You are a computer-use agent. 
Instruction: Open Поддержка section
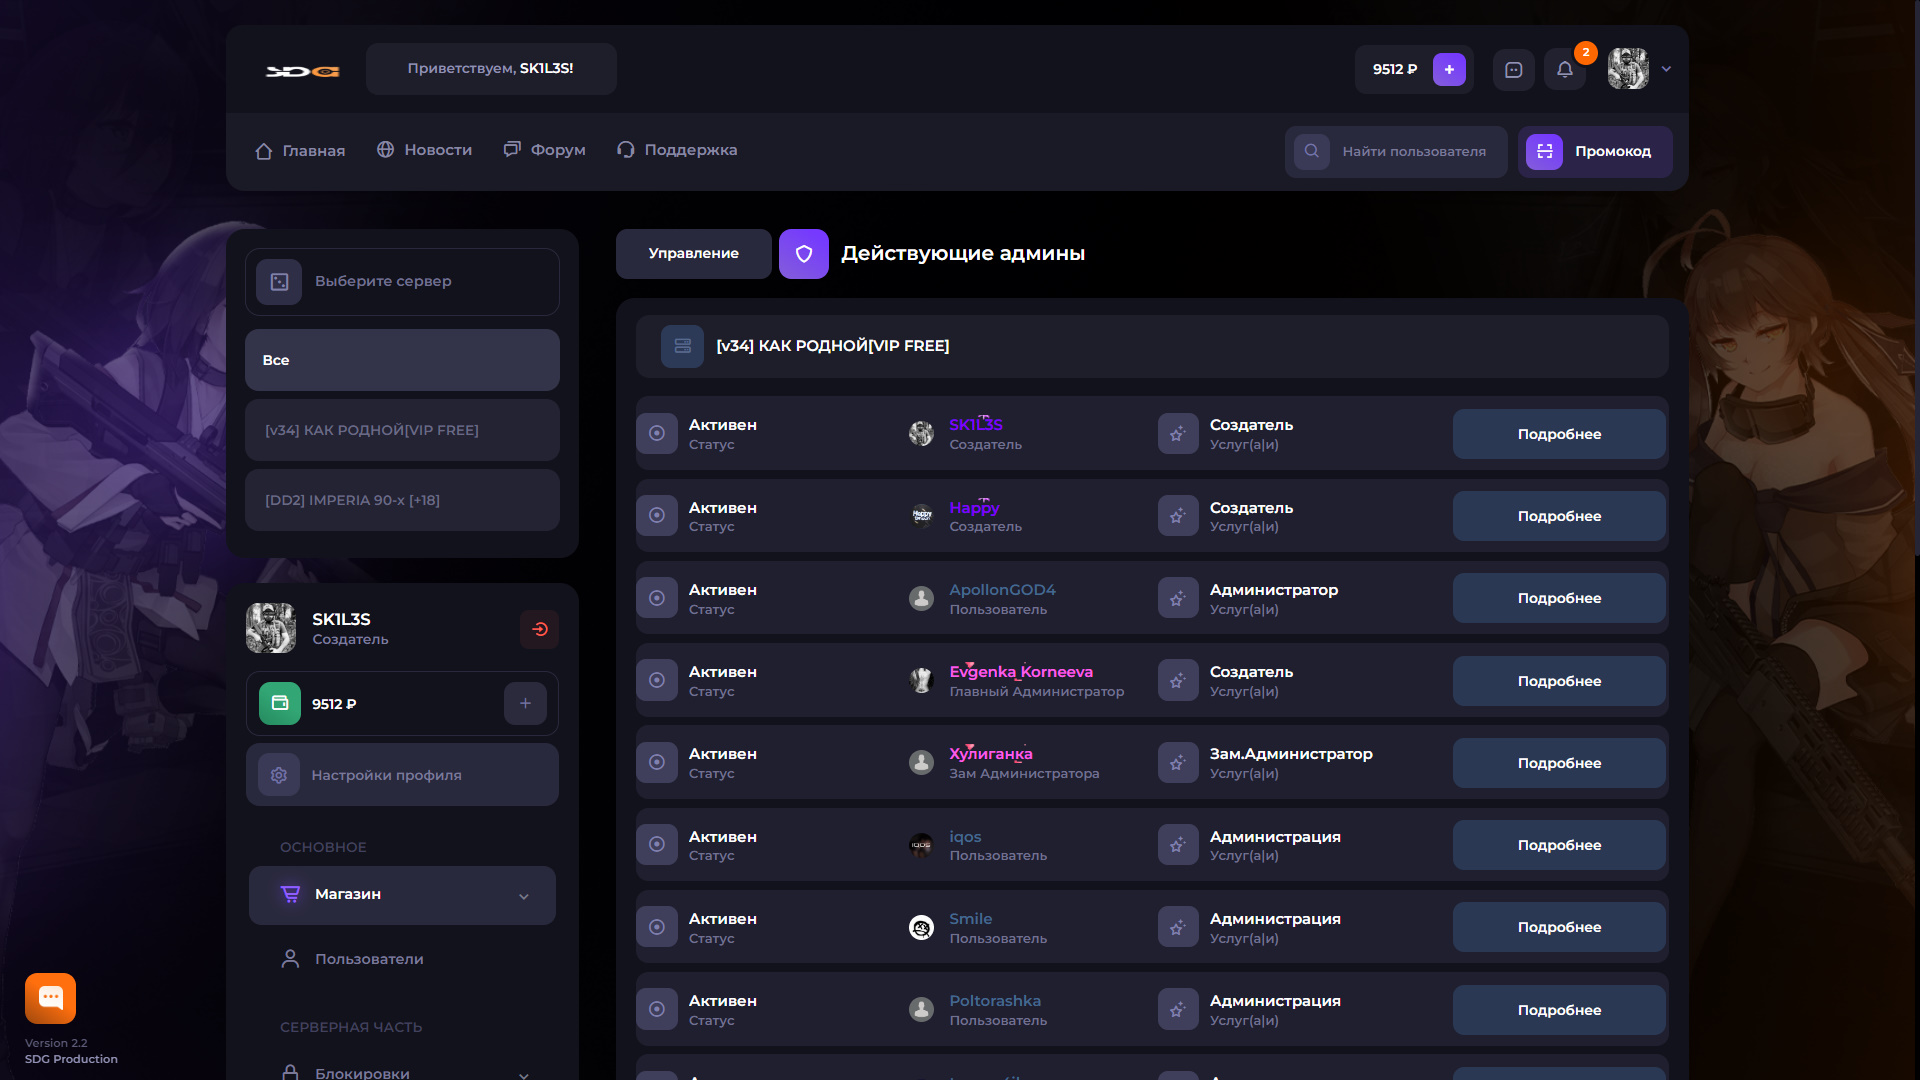coord(677,150)
